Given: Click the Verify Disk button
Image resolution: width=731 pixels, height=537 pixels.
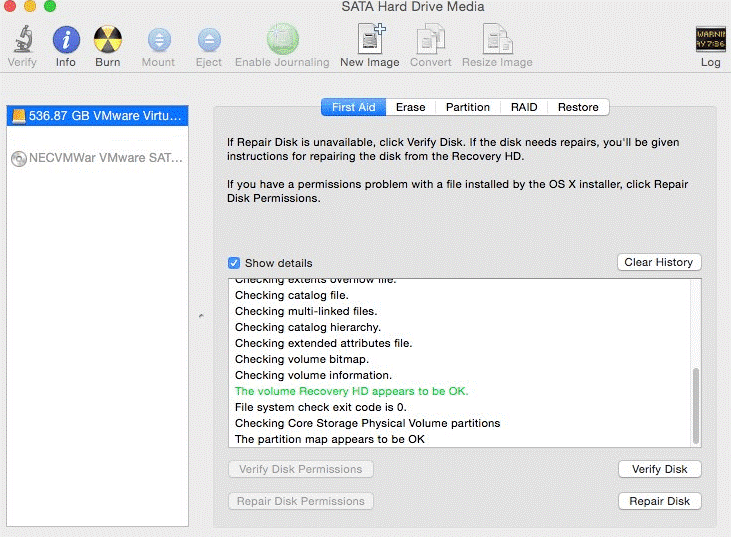Looking at the screenshot, I should pos(660,469).
